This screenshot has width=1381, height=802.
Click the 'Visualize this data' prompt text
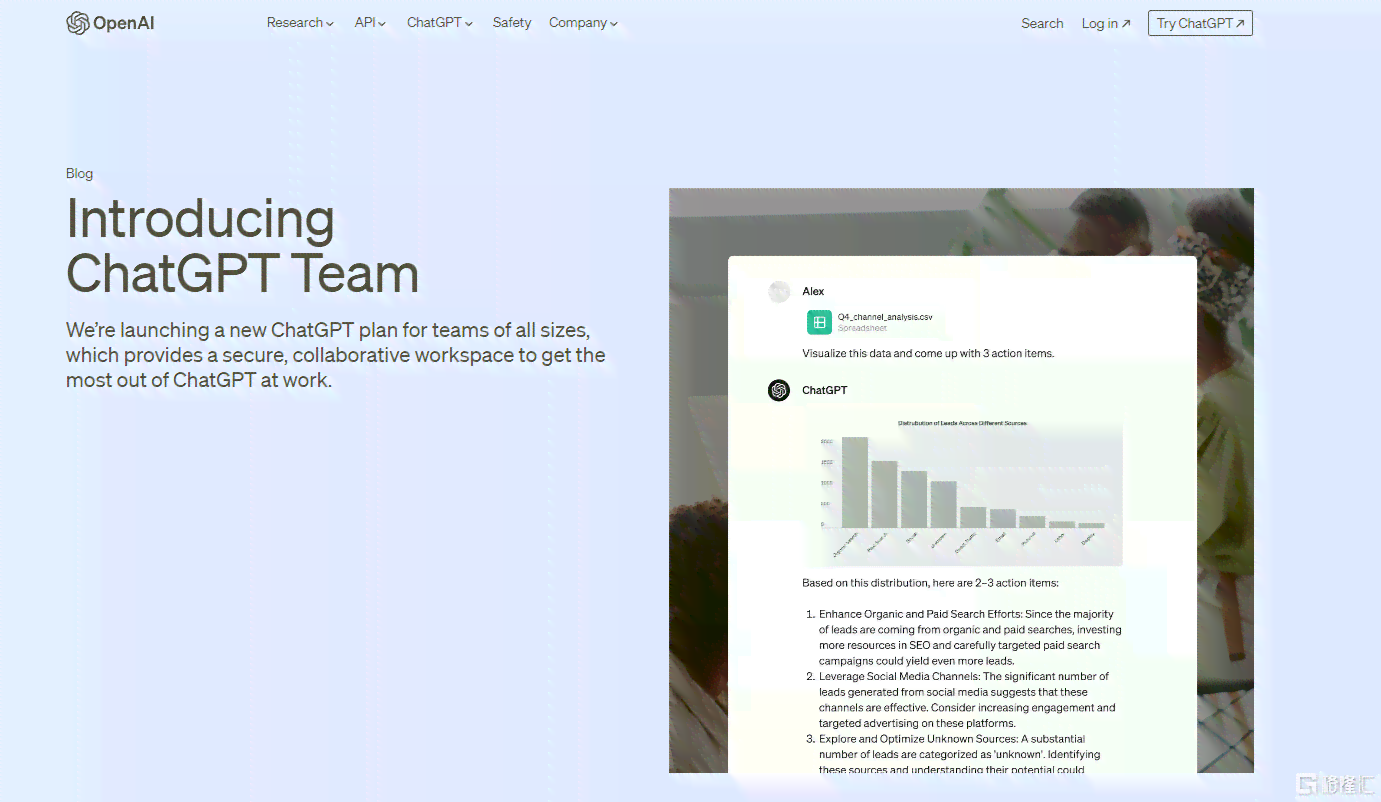(x=928, y=353)
